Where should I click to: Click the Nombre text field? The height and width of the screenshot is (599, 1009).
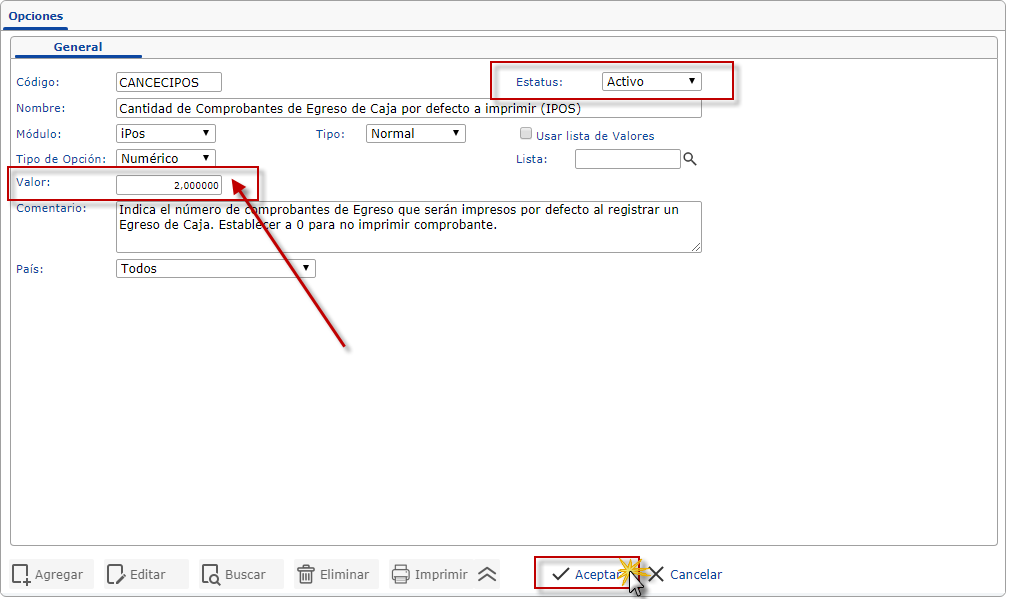409,109
